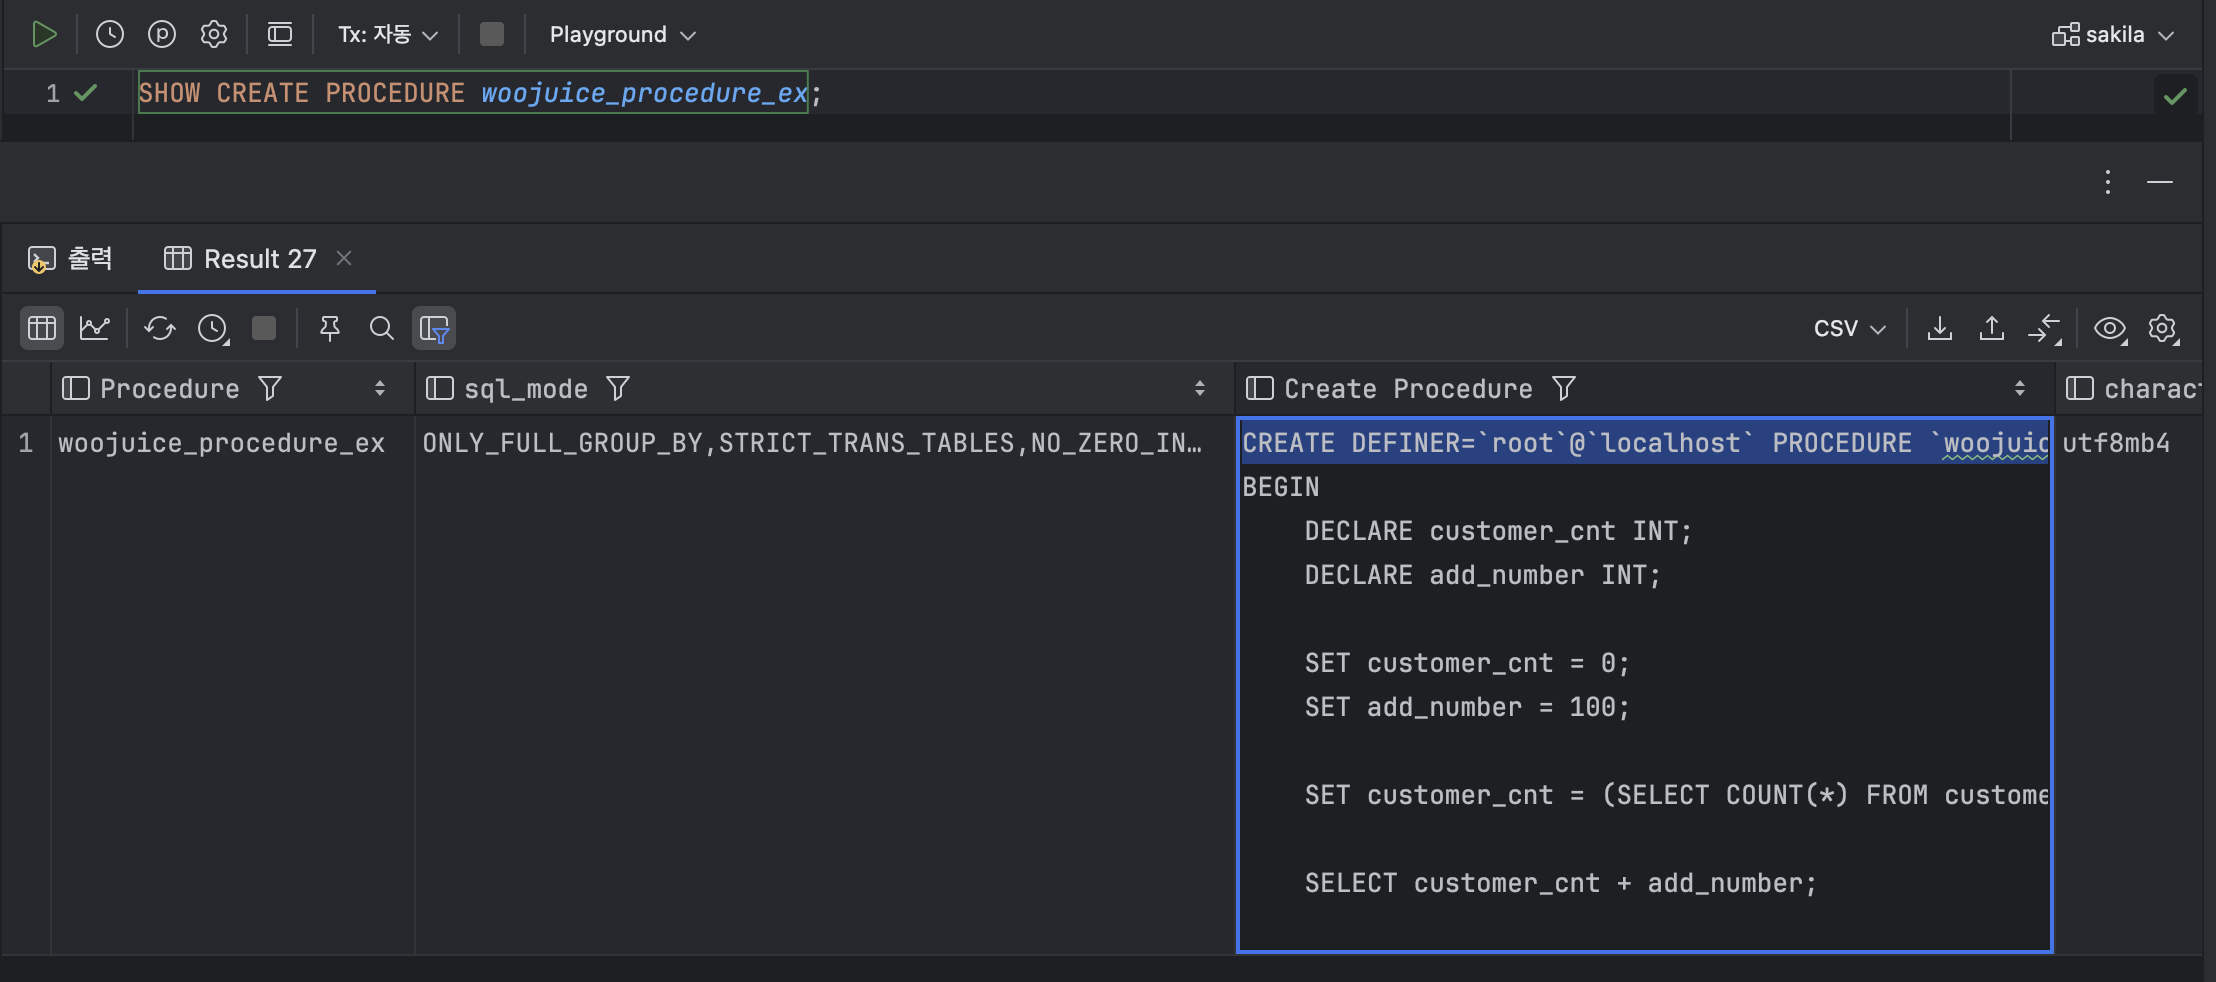Select the utf8mb4 cell
2216x982 pixels.
tap(2116, 443)
